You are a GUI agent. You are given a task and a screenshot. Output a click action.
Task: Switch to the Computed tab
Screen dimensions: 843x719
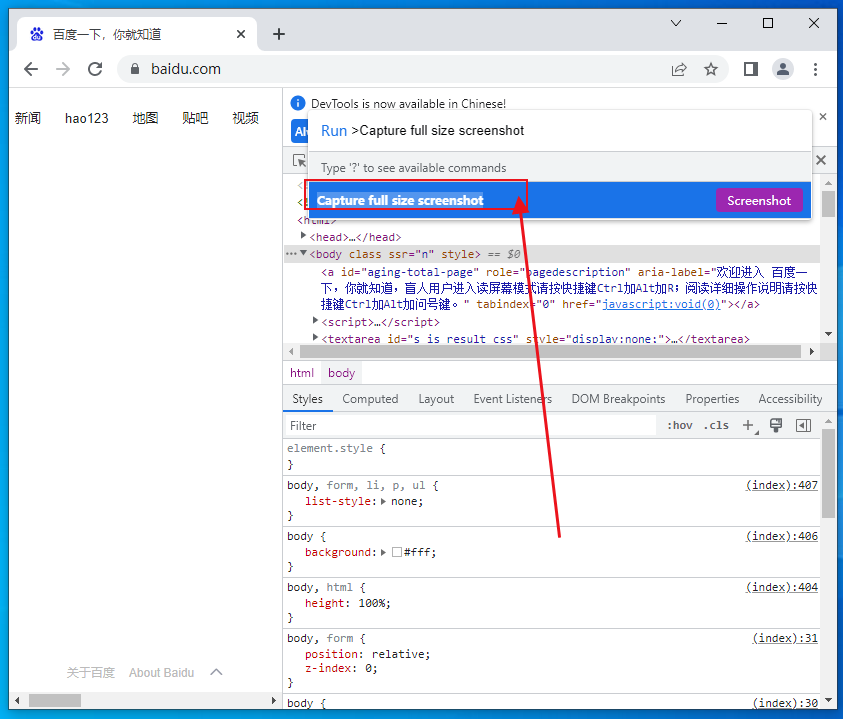(370, 399)
